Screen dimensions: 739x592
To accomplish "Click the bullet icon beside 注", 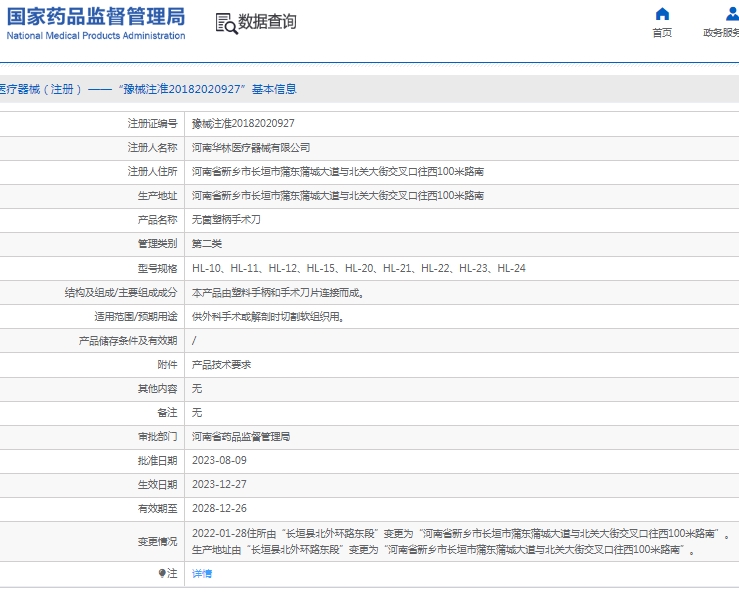I will [162, 573].
